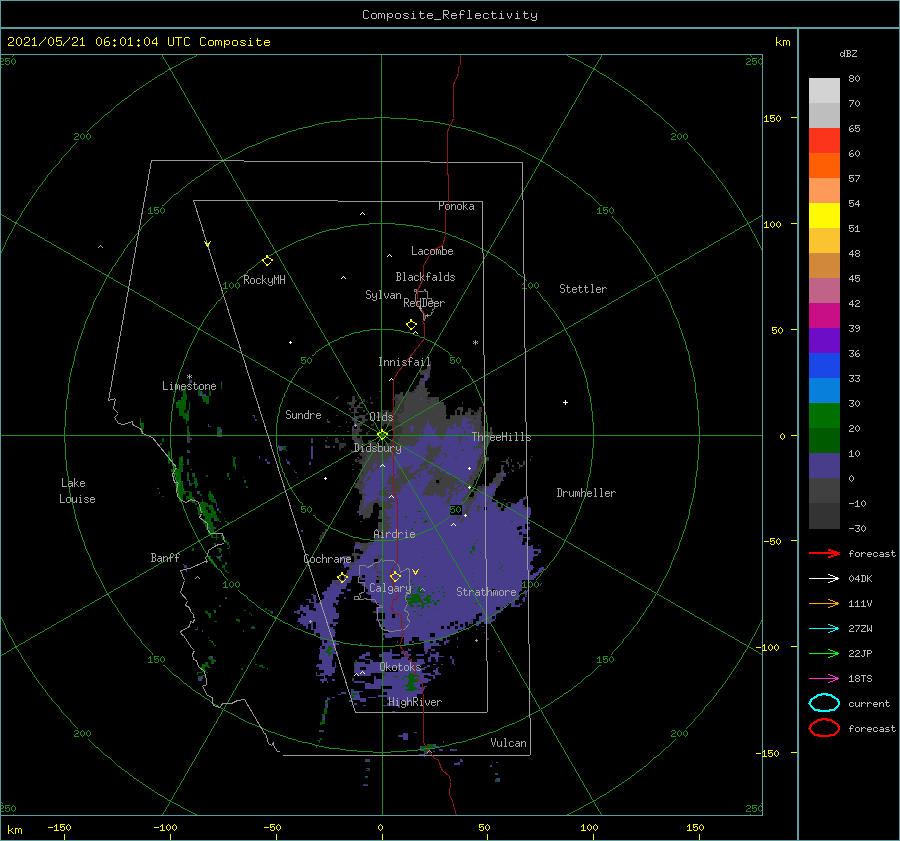
Task: Click the Sylvan label
Action: click(x=383, y=295)
